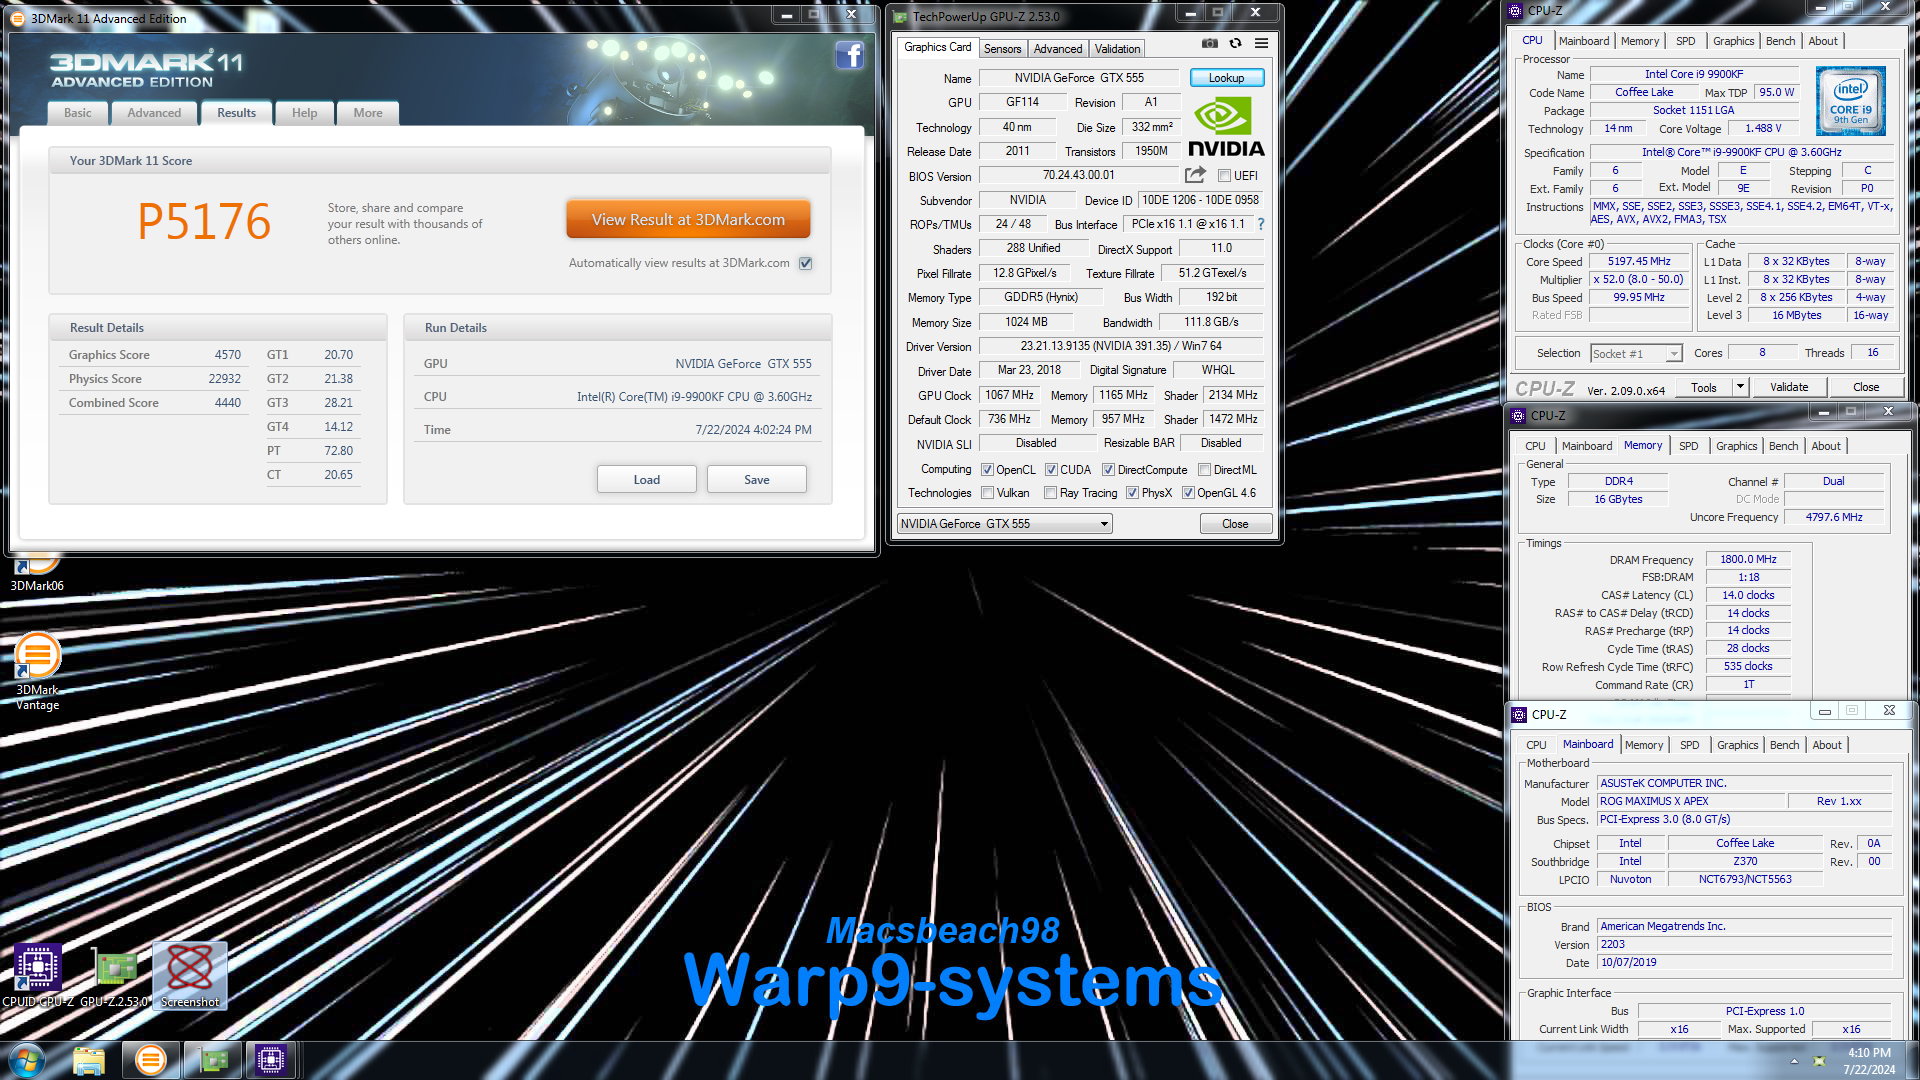Switch to 3DMark in the taskbar
Image resolution: width=1920 pixels, height=1080 pixels.
pos(151,1060)
